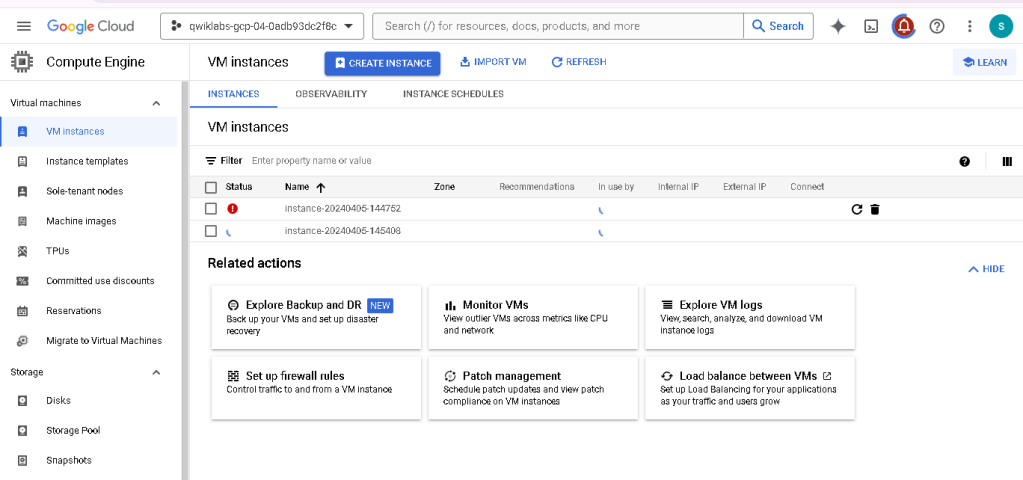This screenshot has height=480, width=1023.
Task: Click the sidebar vertical scrollbar
Action: click(185, 280)
